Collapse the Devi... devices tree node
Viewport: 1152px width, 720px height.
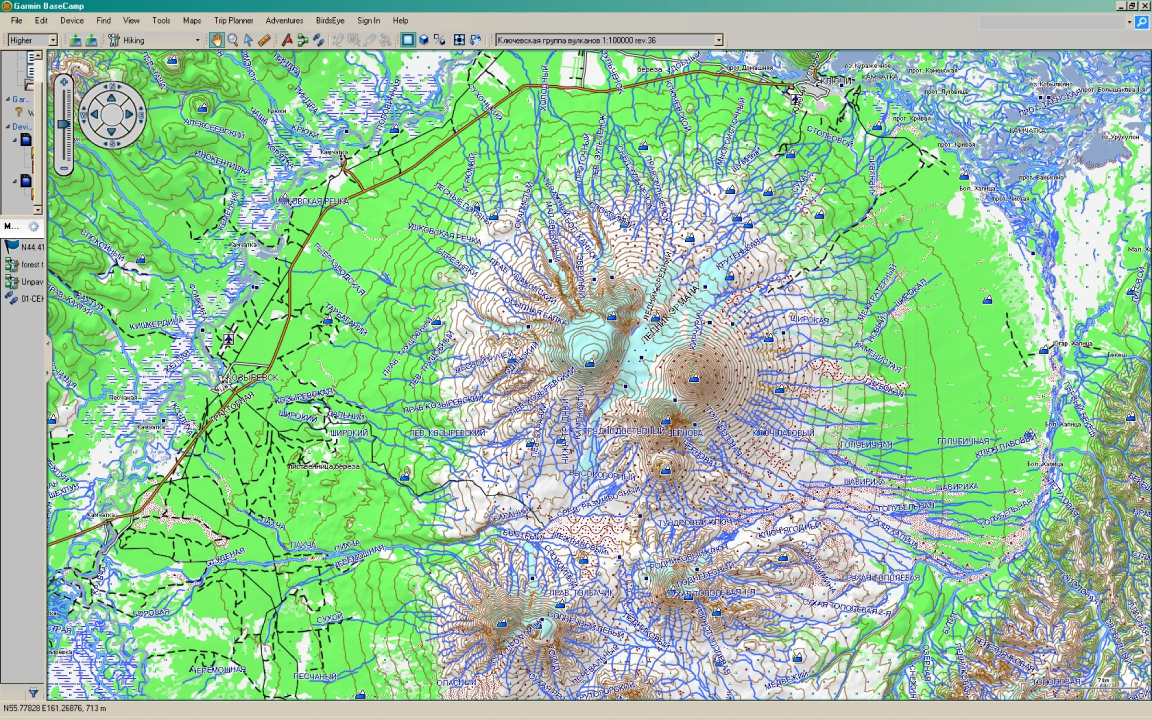pos(8,127)
